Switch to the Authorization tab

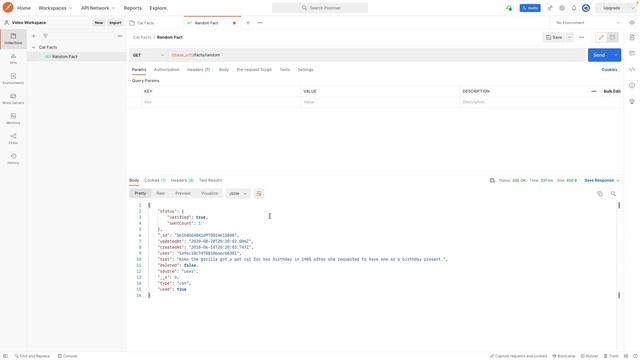pyautogui.click(x=167, y=70)
